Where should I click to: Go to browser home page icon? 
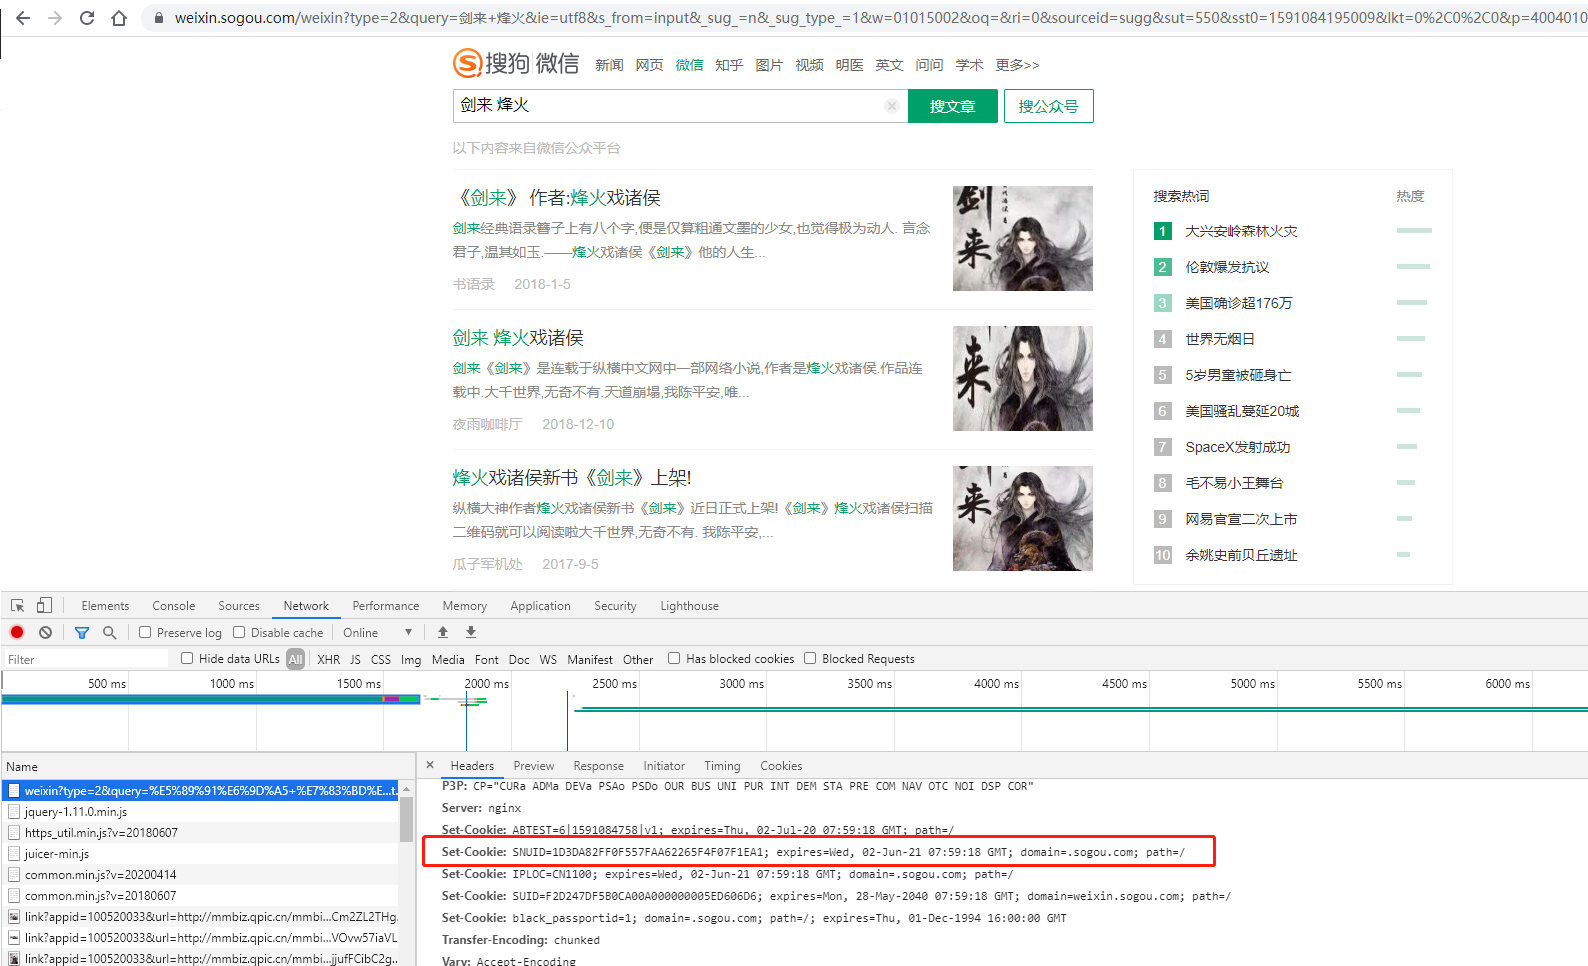(119, 18)
